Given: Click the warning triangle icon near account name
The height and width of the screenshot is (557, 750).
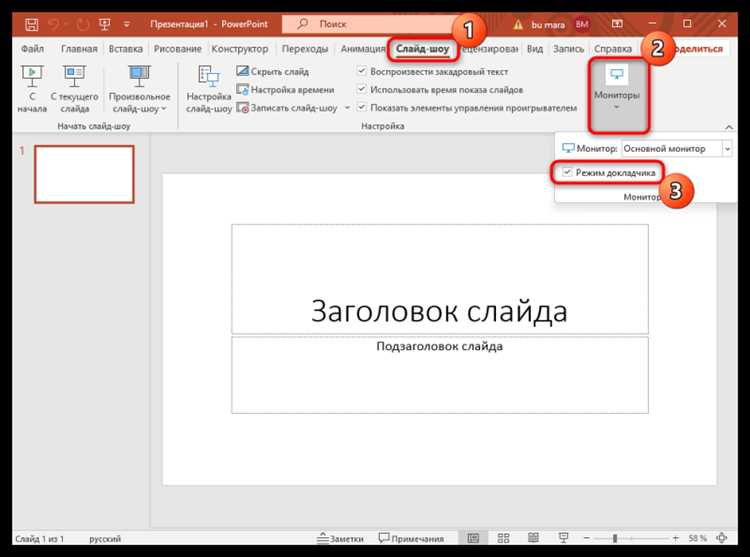Looking at the screenshot, I should (518, 24).
